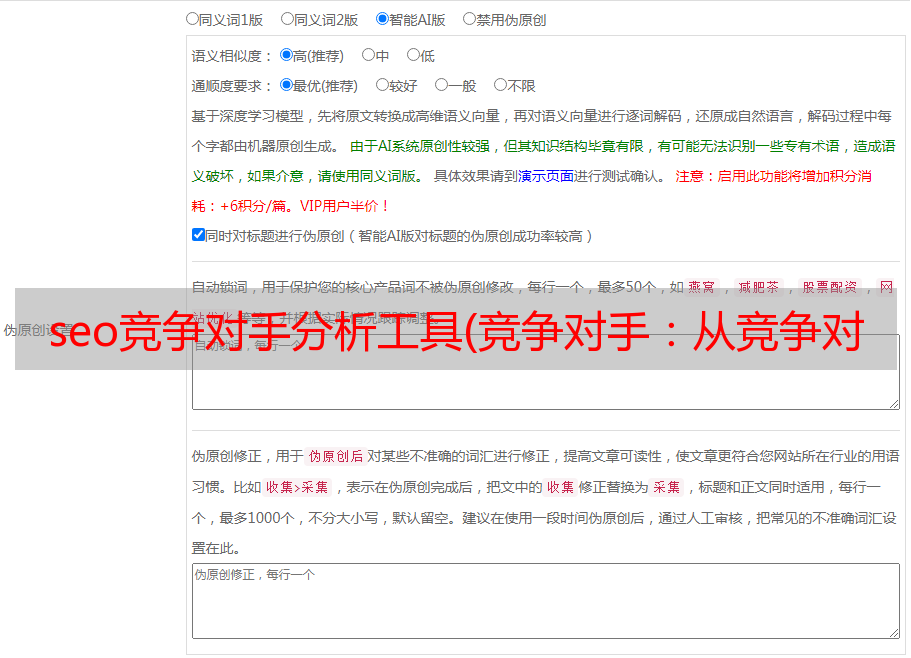Select the 同义词1版 radio option
Viewport: 911px width, 658px height.
point(192,19)
